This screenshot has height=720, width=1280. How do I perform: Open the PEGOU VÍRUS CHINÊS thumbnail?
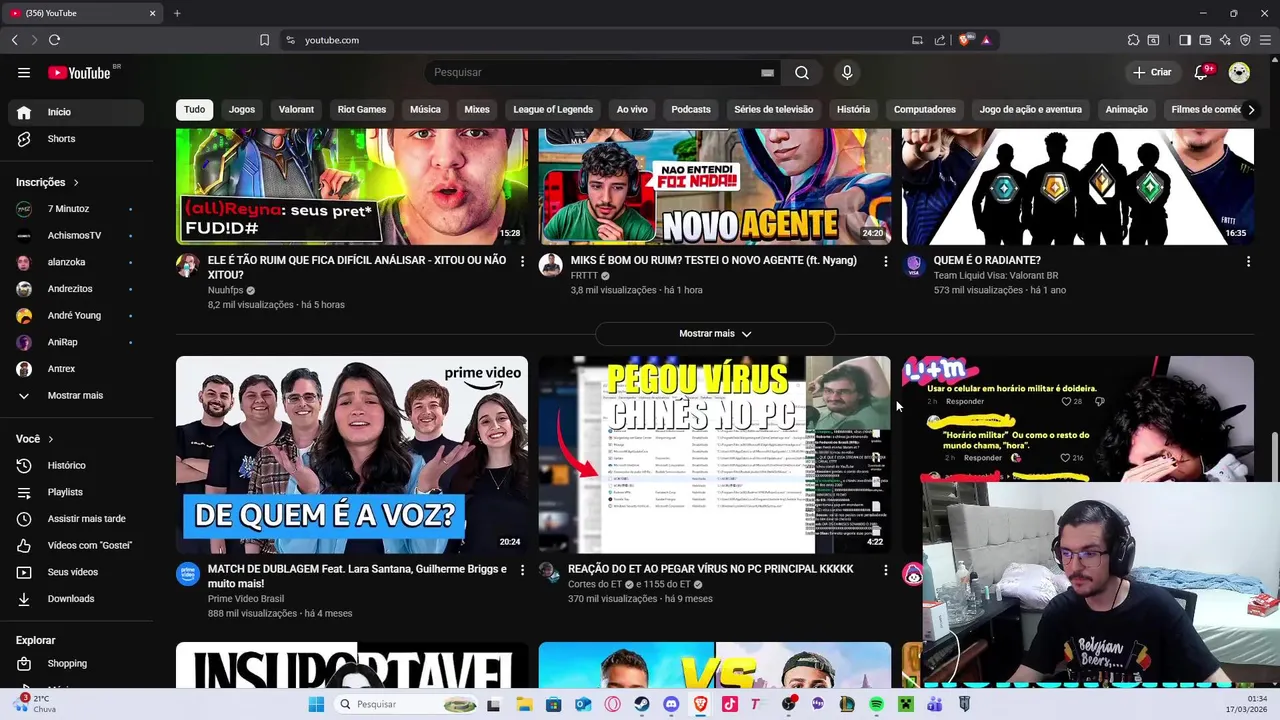[x=715, y=455]
